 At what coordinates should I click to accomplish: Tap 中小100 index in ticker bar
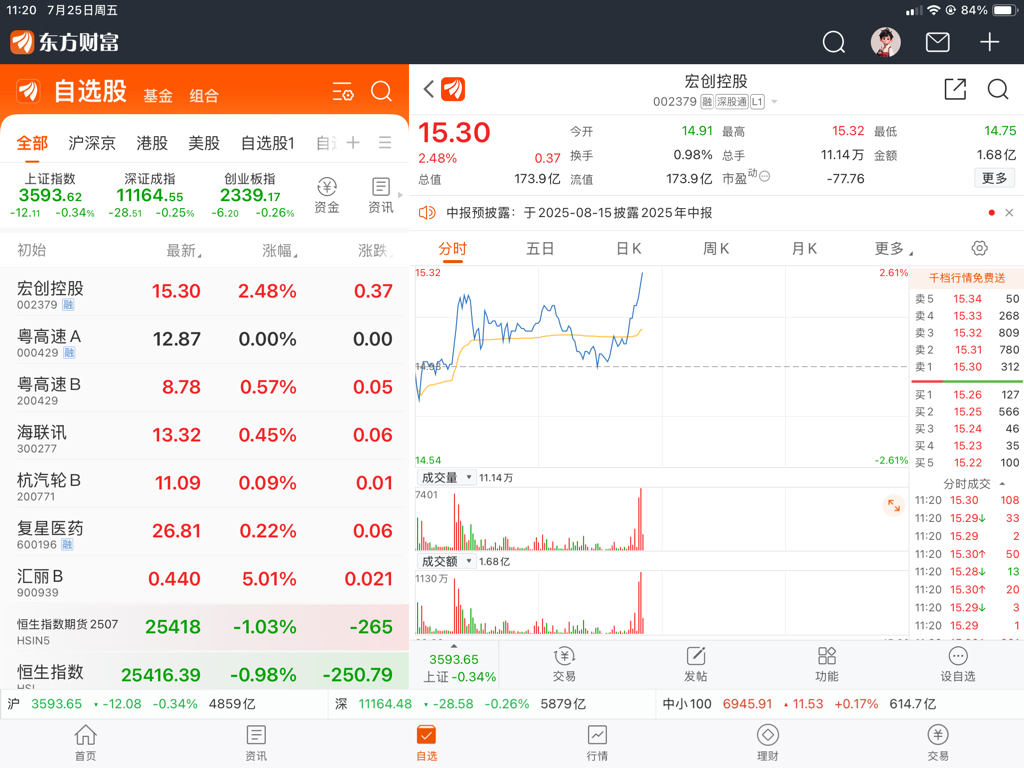tap(799, 704)
